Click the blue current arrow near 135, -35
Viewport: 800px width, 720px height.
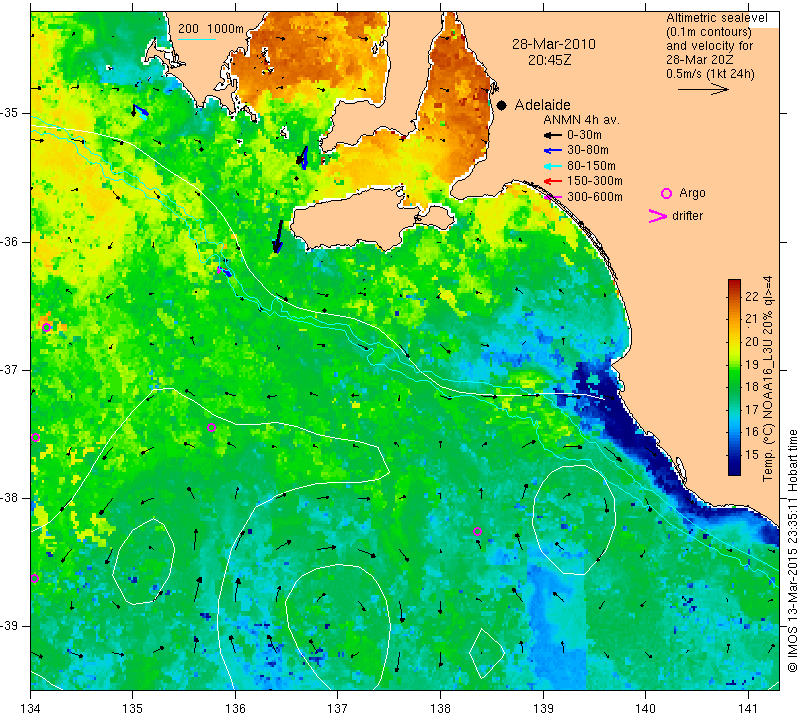[141, 111]
